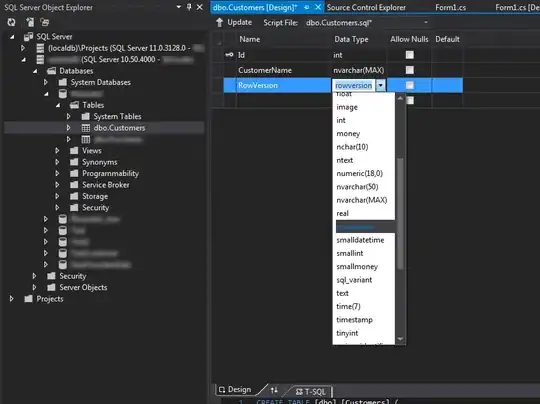Toggle Allow Nulls for RowVersion column

tap(409, 85)
